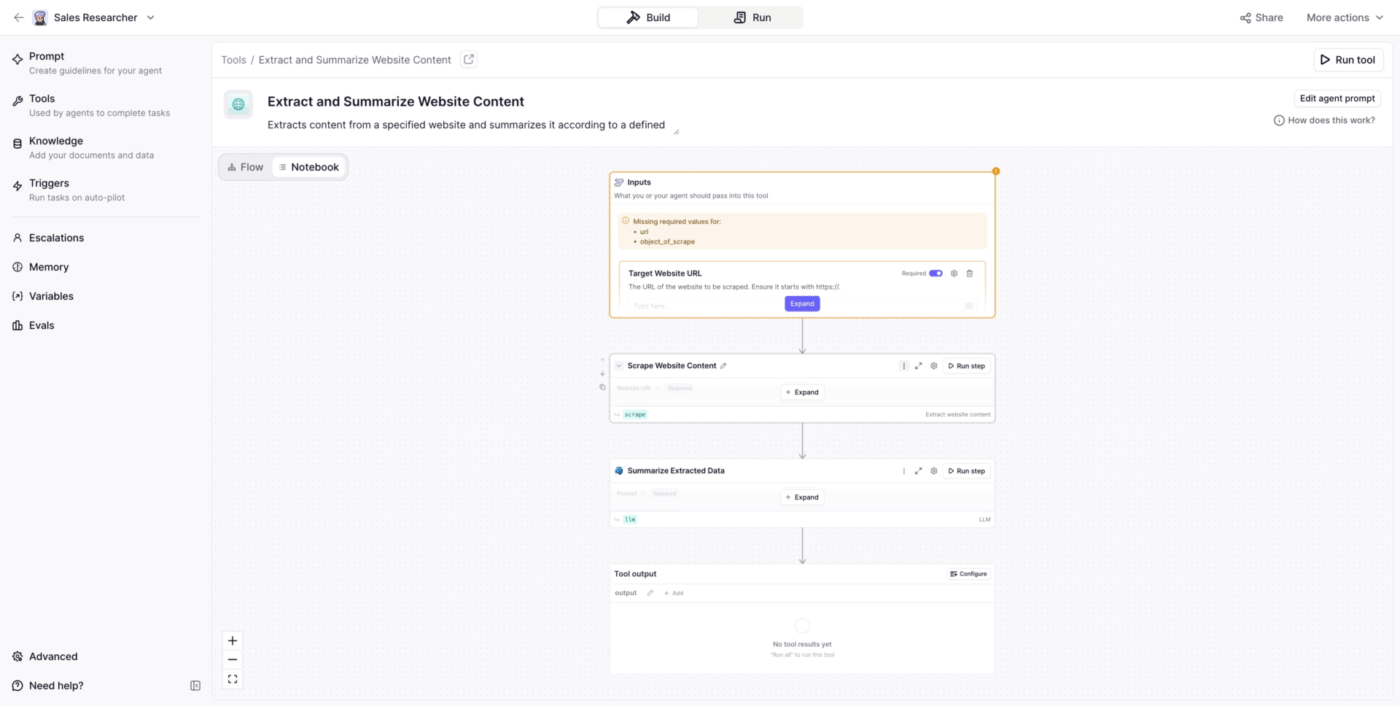The width and height of the screenshot is (1400, 706).
Task: Switch to the Run tab
Action: coord(752,18)
